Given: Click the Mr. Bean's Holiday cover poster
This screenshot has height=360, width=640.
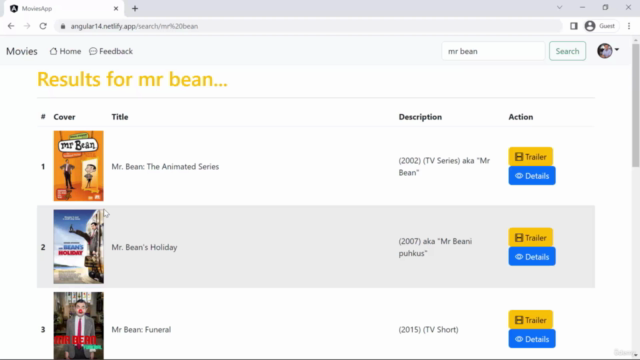Looking at the screenshot, I should (x=78, y=247).
